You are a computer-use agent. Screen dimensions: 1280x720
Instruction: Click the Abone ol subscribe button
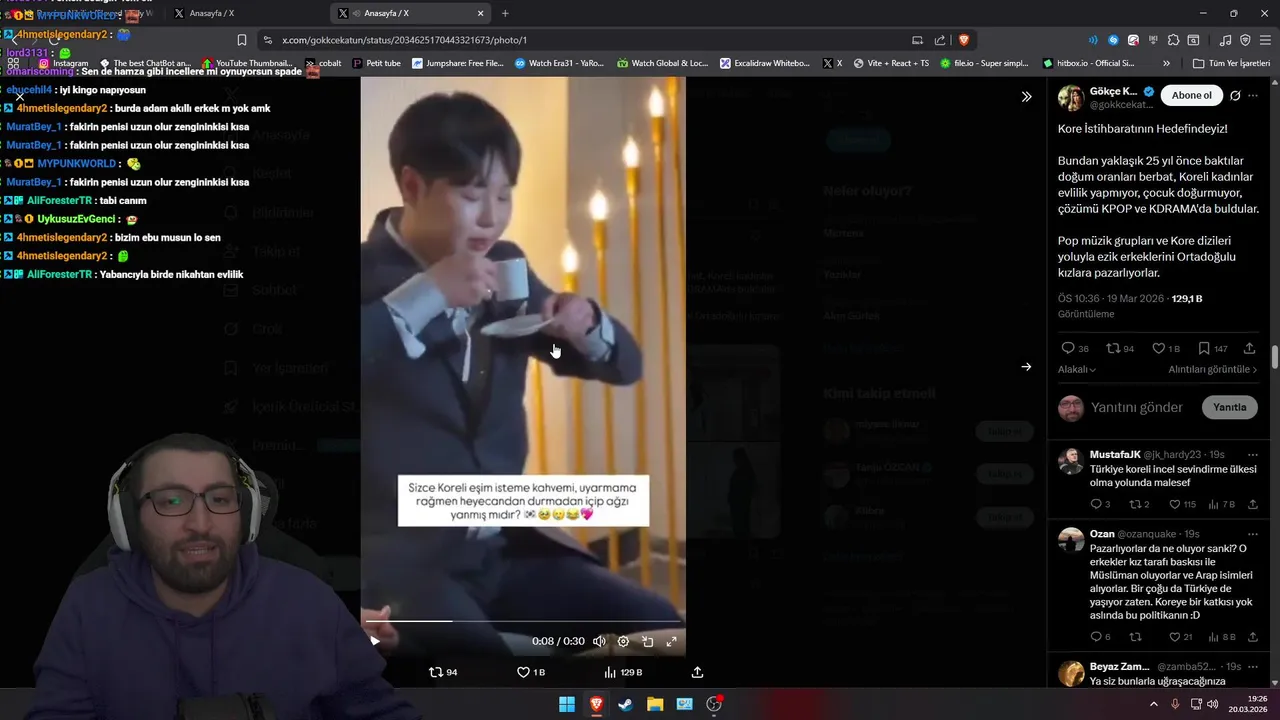[x=1192, y=95]
